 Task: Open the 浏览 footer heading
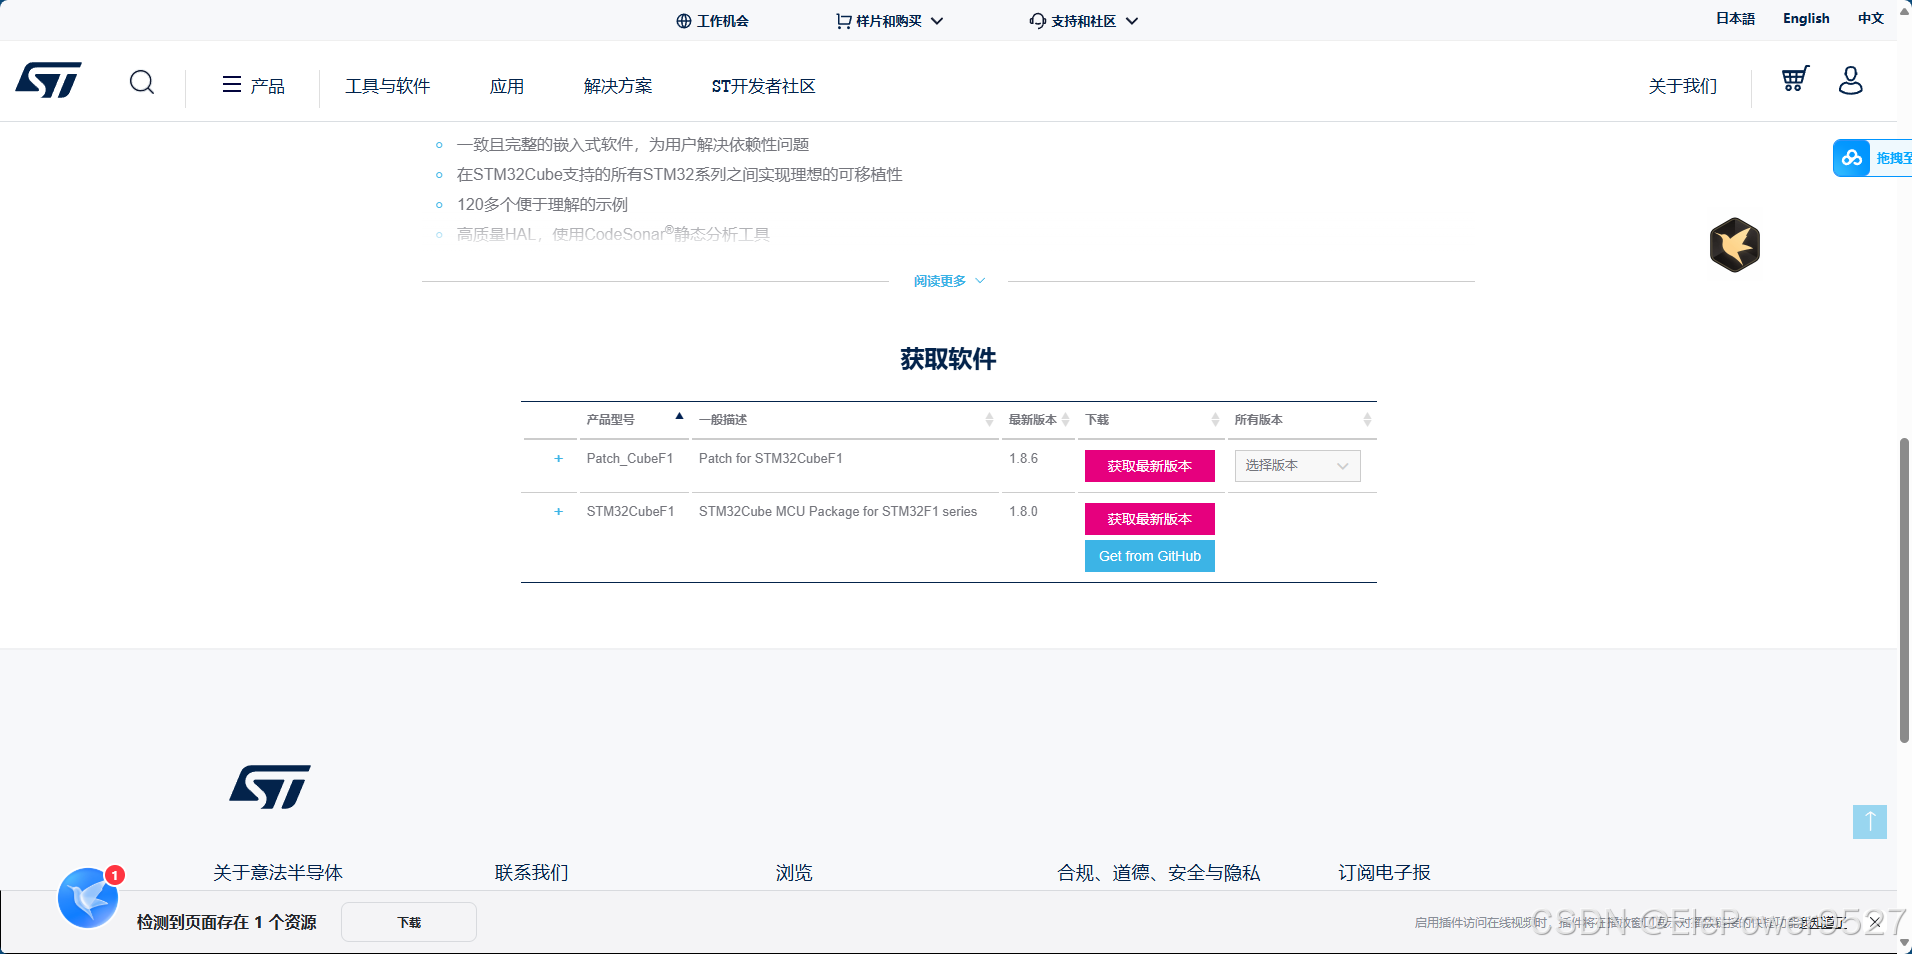coord(794,873)
